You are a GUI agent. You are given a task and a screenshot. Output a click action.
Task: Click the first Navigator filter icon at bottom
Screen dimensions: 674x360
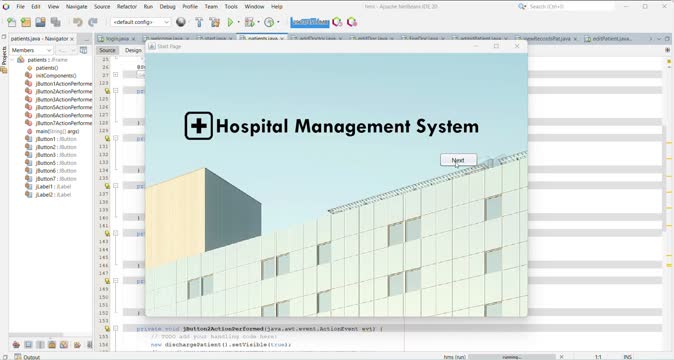(x=16, y=345)
